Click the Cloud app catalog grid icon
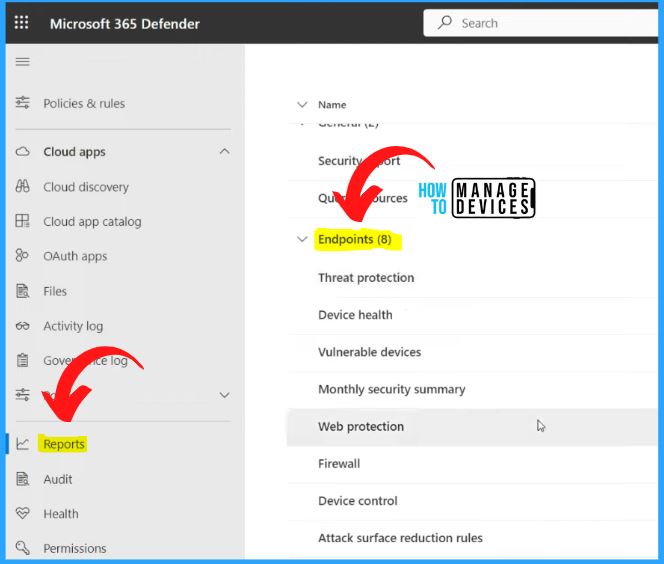The width and height of the screenshot is (664, 564). [22, 221]
